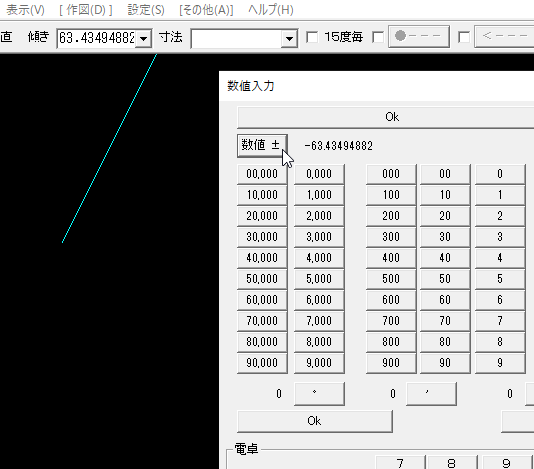Click the lower Ok button
Screen dimensions: 534x469
[x=314, y=421]
